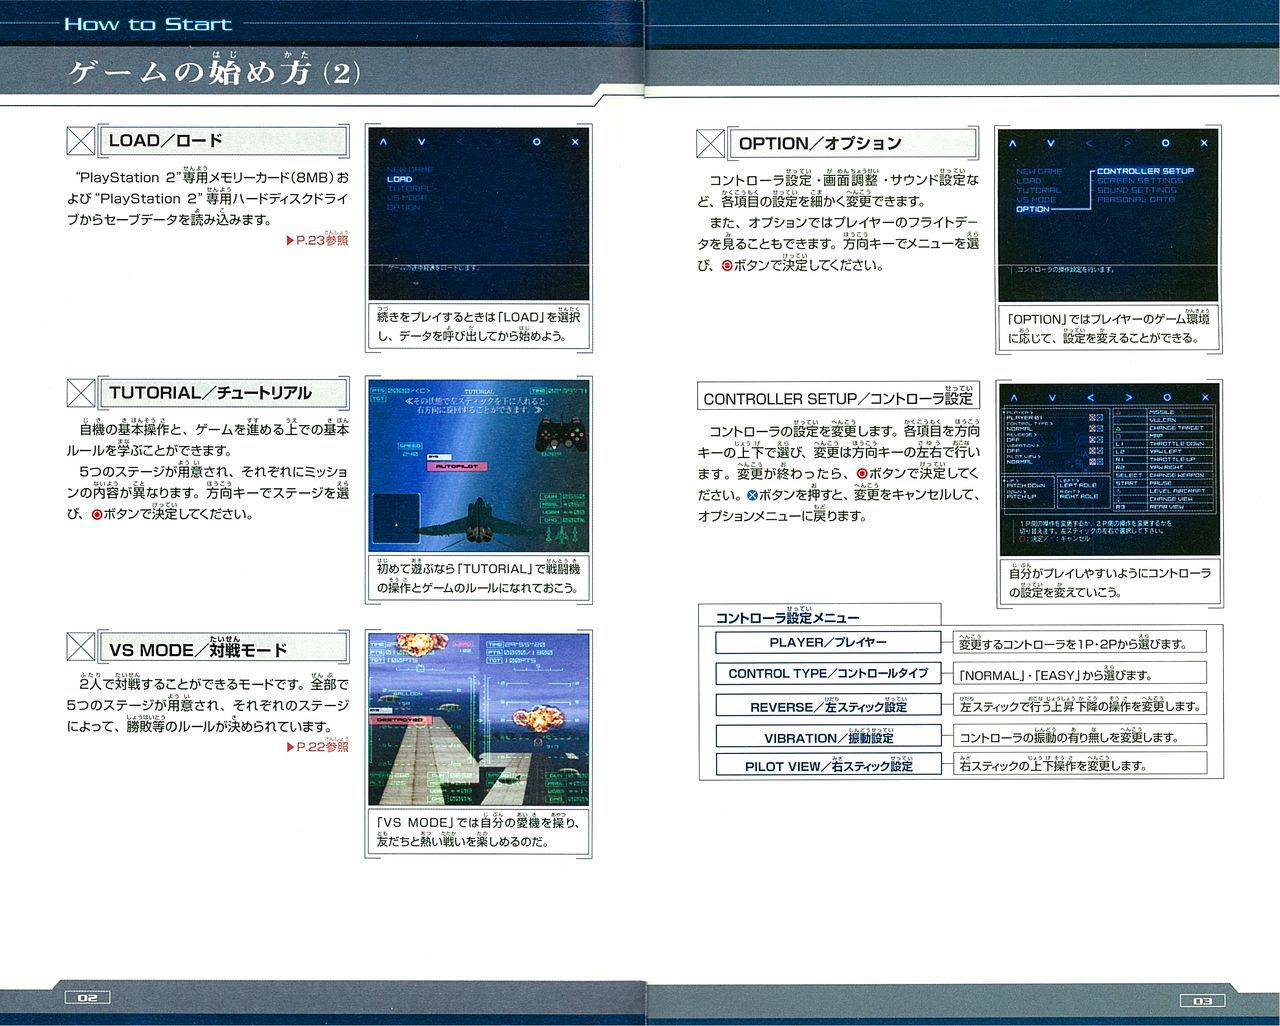This screenshot has height=1026, width=1280.
Task: Click the cross button icon in the LOAD screenshot
Action: pyautogui.click(x=575, y=142)
